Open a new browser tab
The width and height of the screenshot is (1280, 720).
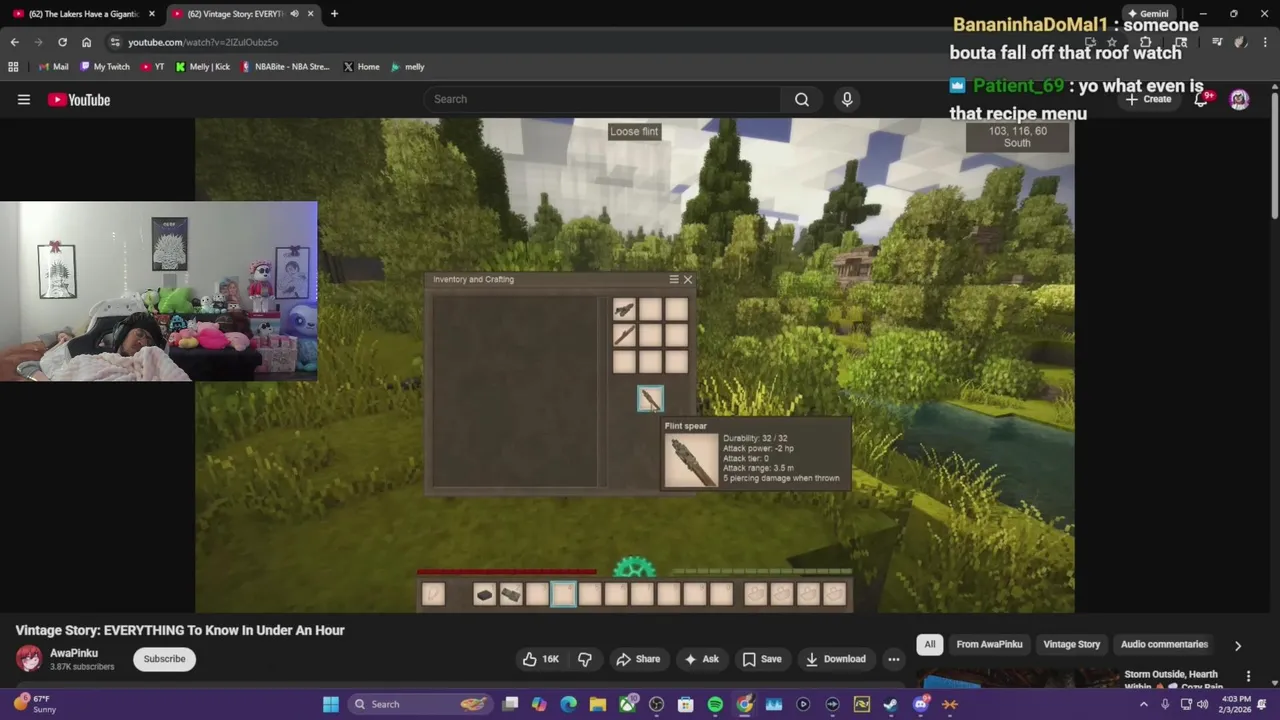click(x=334, y=14)
